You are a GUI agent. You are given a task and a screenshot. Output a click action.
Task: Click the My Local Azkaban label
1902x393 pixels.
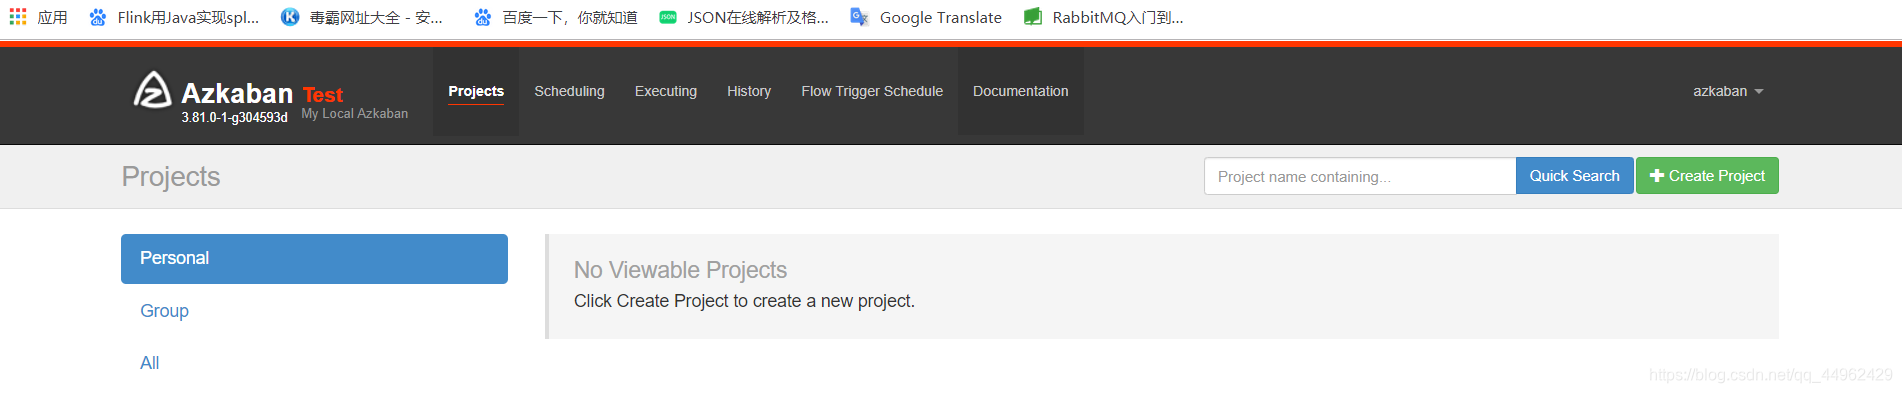pos(355,114)
